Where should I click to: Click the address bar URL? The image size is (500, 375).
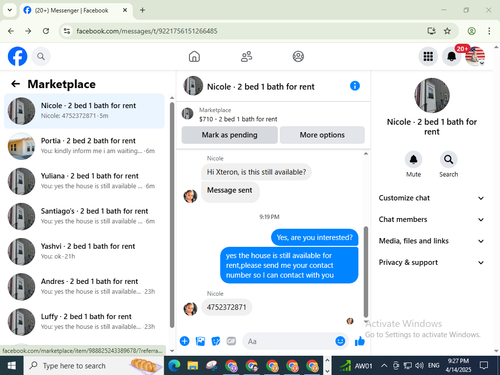pos(147,31)
